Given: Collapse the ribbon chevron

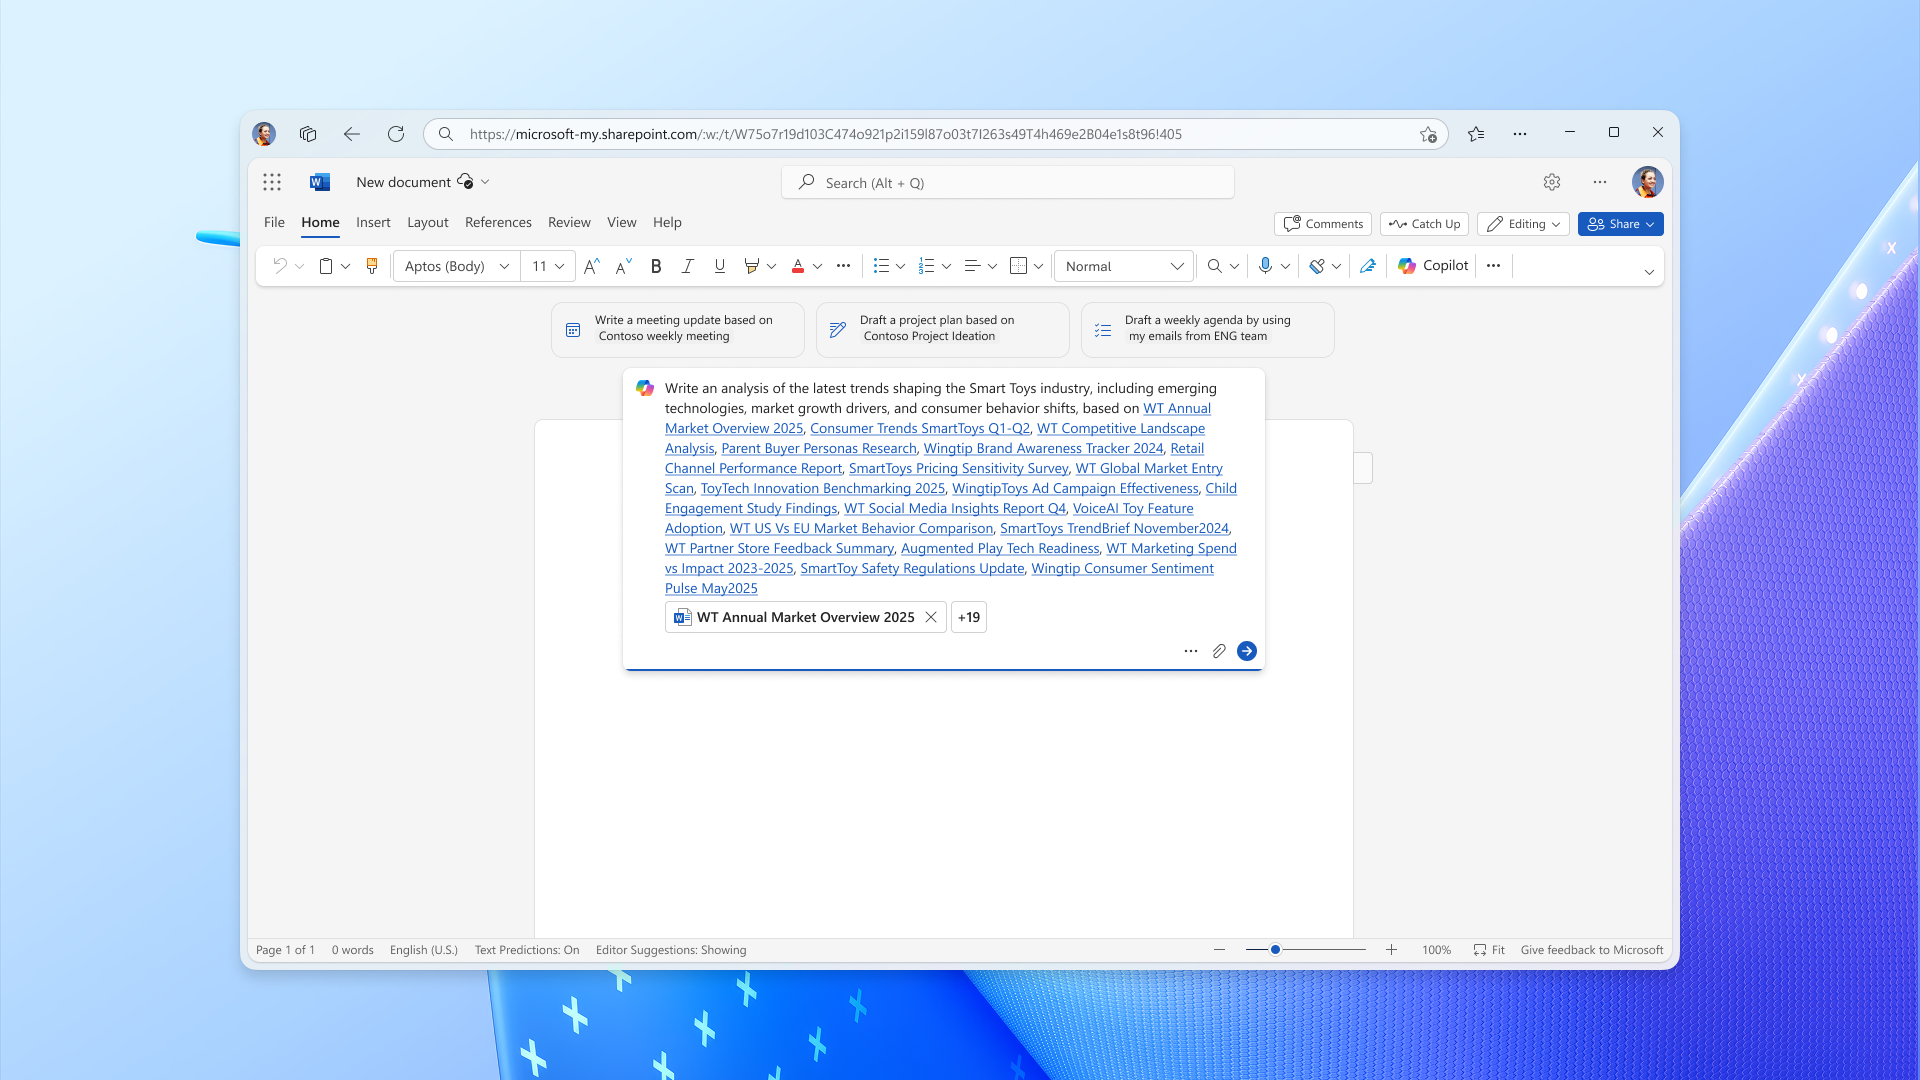Looking at the screenshot, I should tap(1649, 272).
